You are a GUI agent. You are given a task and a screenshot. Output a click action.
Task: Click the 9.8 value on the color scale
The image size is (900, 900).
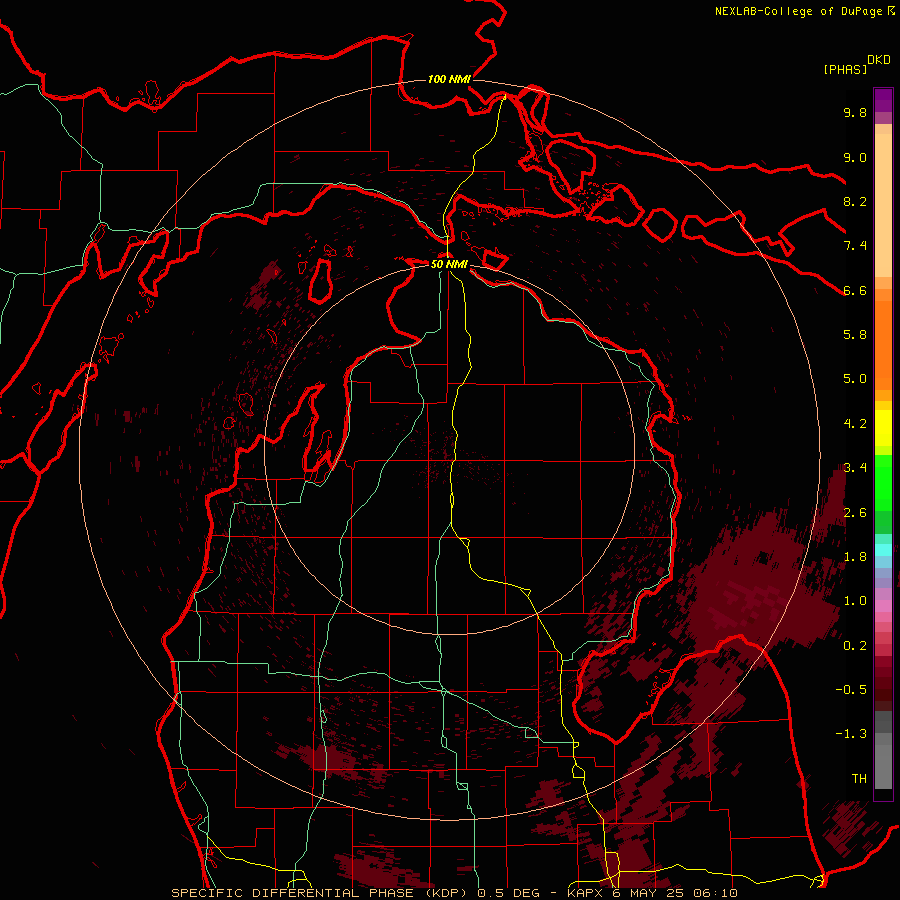point(855,112)
